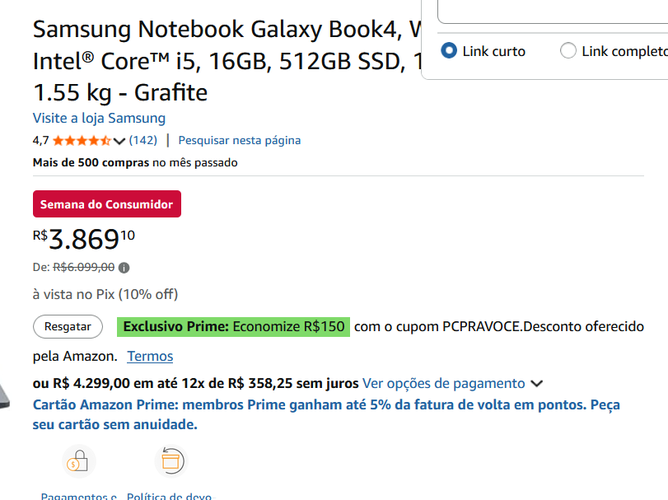Expand the rating breakdown chevron
Screen dimensions: 668x500
[x=119, y=141]
